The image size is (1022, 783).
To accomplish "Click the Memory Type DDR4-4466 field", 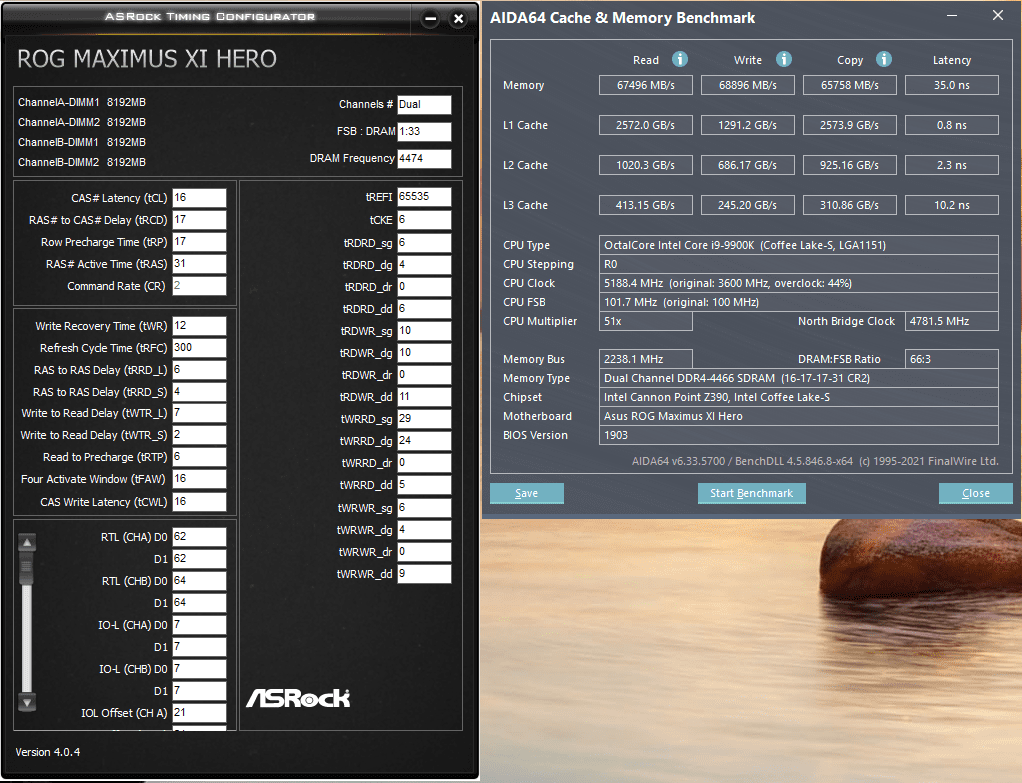I will pyautogui.click(x=798, y=378).
